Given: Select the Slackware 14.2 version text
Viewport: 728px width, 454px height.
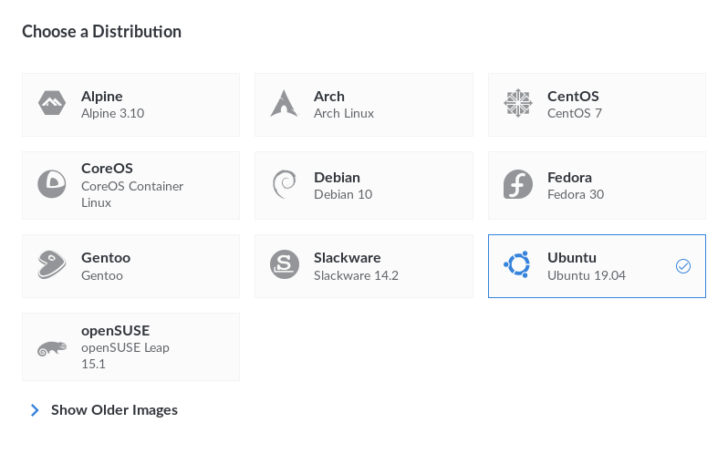Looking at the screenshot, I should tap(356, 275).
